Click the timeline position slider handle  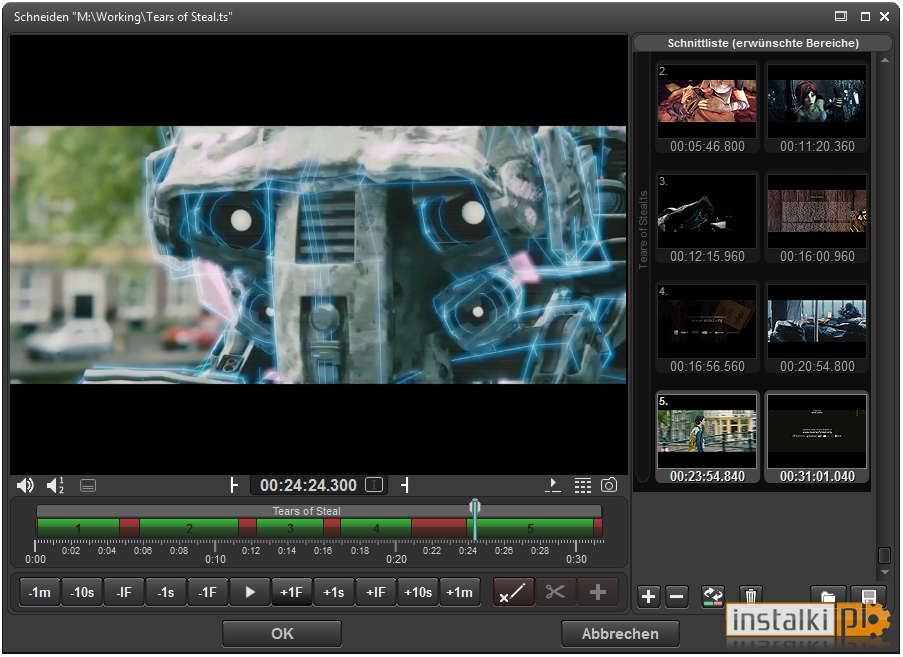475,507
